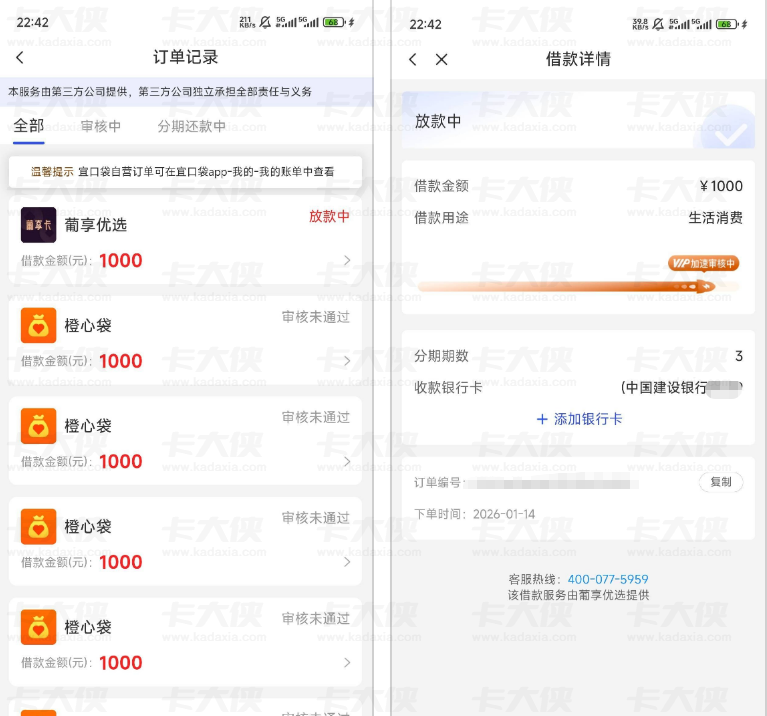Switch to the 审核中 tab
The width and height of the screenshot is (767, 716).
101,126
